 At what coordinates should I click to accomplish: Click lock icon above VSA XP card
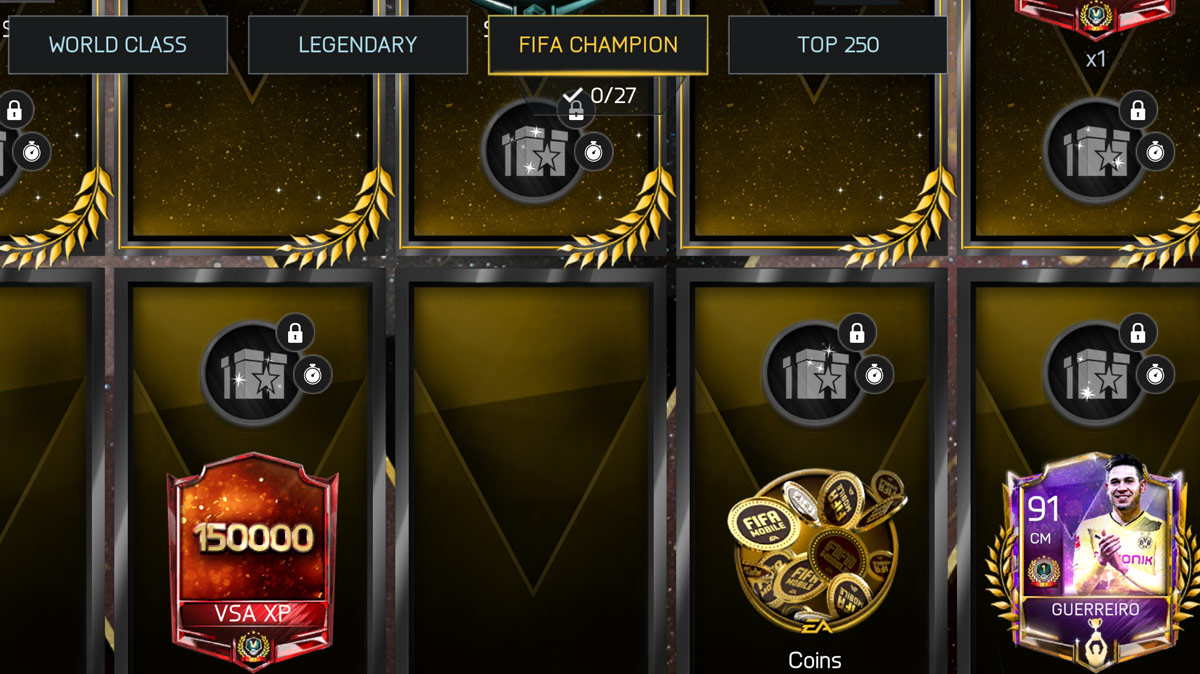tap(295, 333)
